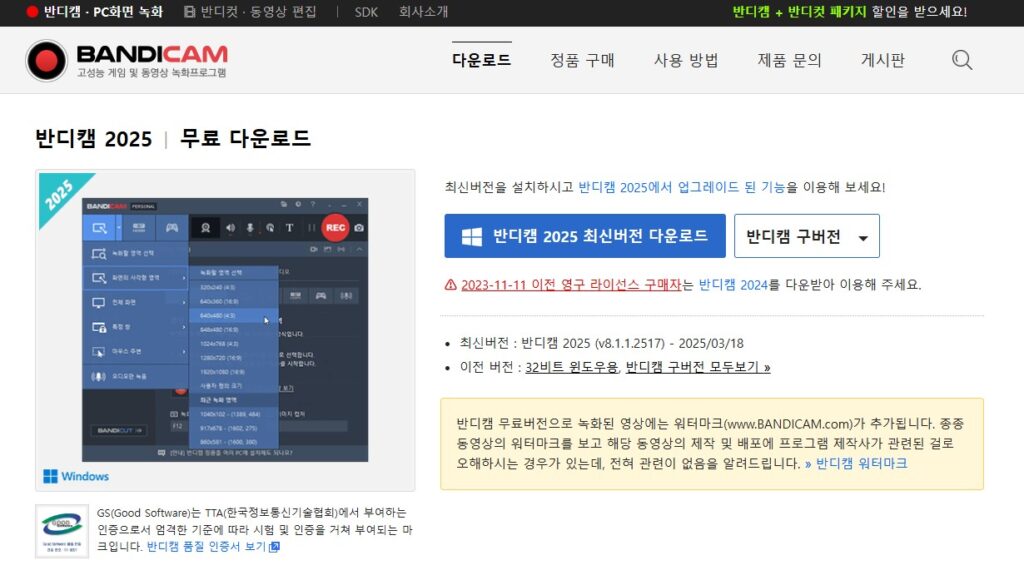Click the 최신버전 v8.1.1.2517 version text

point(601,343)
